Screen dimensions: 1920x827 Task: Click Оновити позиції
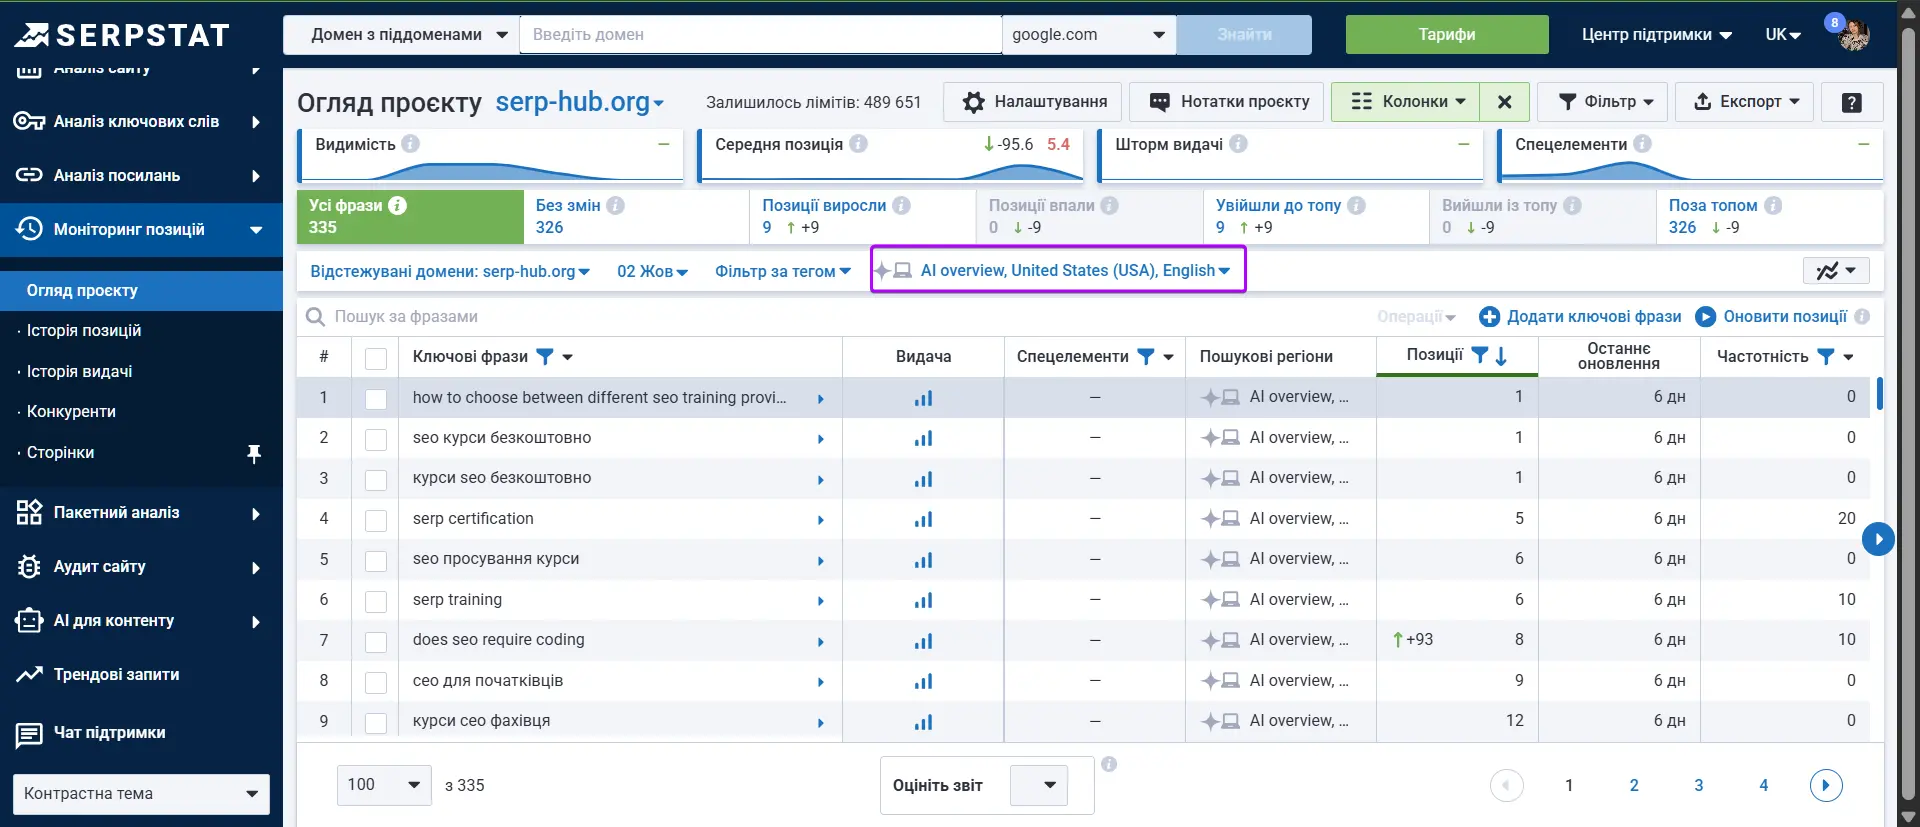pos(1771,317)
